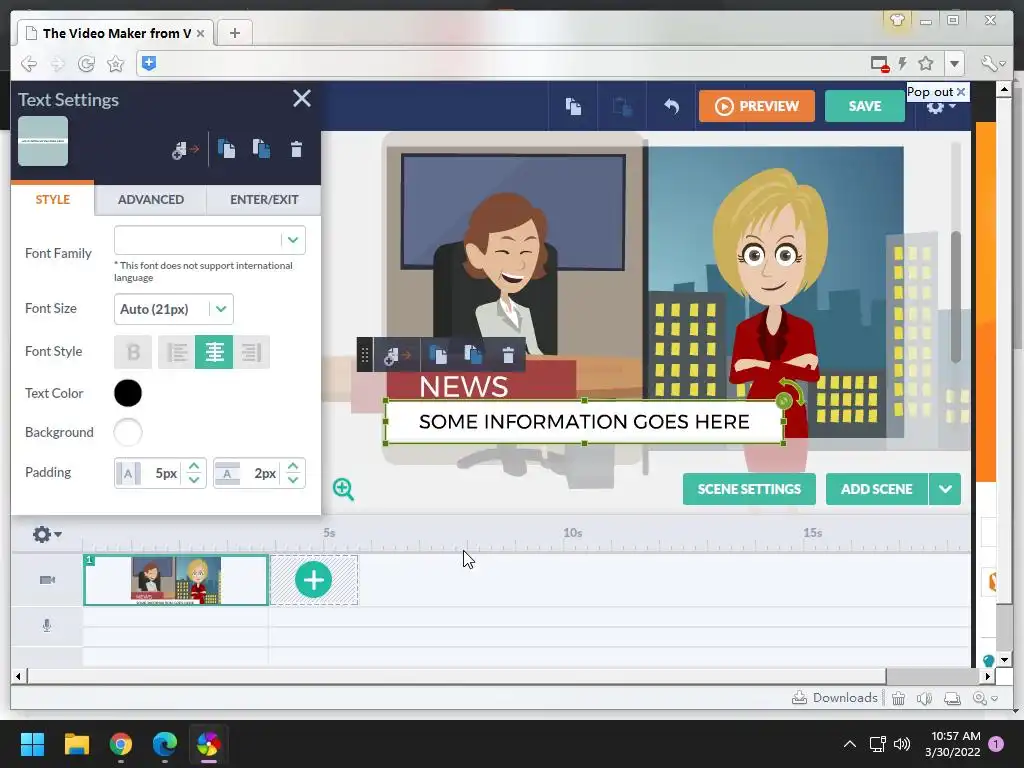Screen dimensions: 1024x768
Task: Click the PREVIEW button
Action: pyautogui.click(x=757, y=106)
